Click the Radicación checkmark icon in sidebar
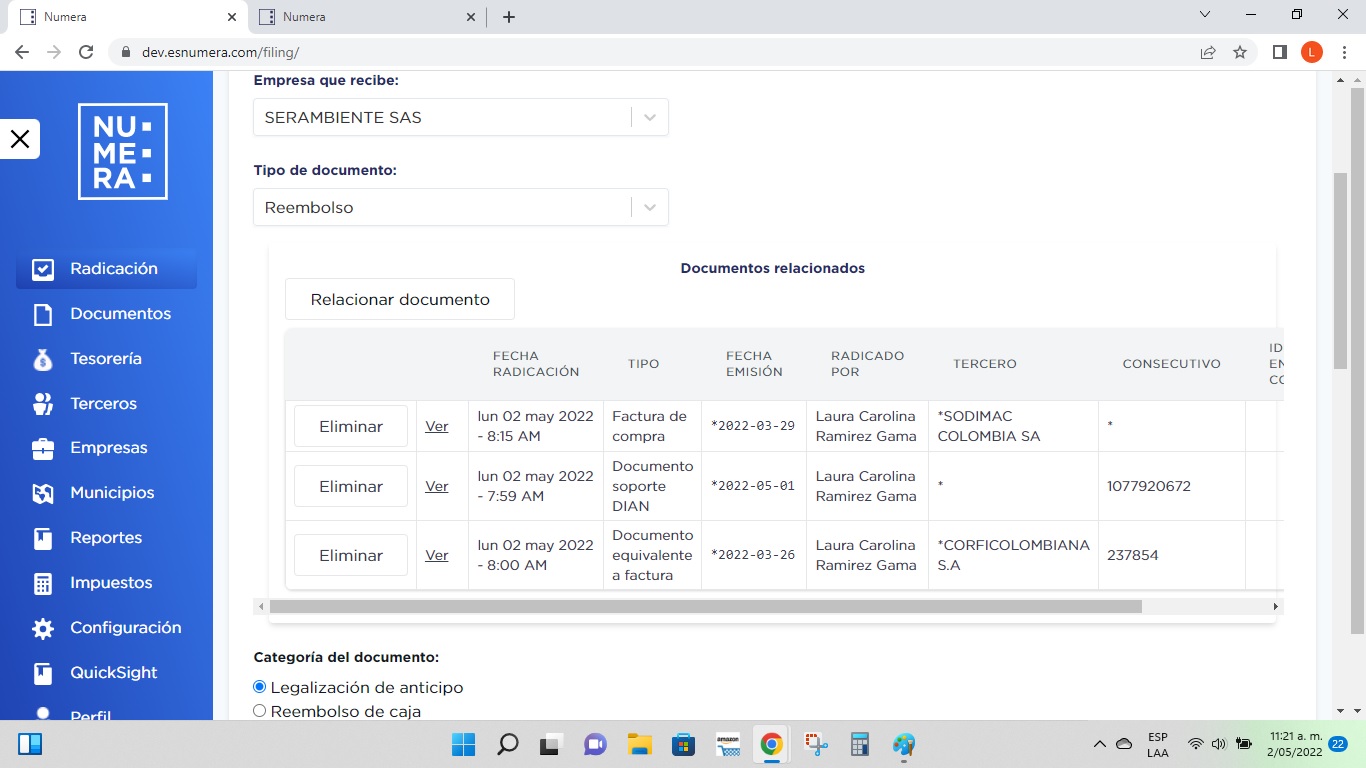 pyautogui.click(x=42, y=269)
